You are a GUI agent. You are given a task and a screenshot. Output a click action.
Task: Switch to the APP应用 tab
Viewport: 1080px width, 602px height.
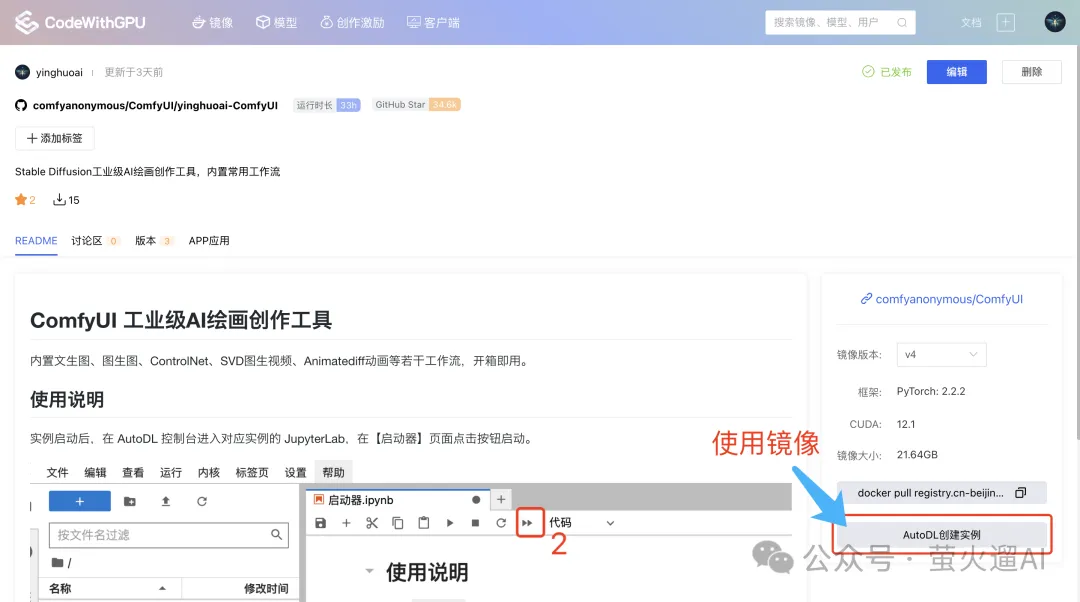pos(209,240)
